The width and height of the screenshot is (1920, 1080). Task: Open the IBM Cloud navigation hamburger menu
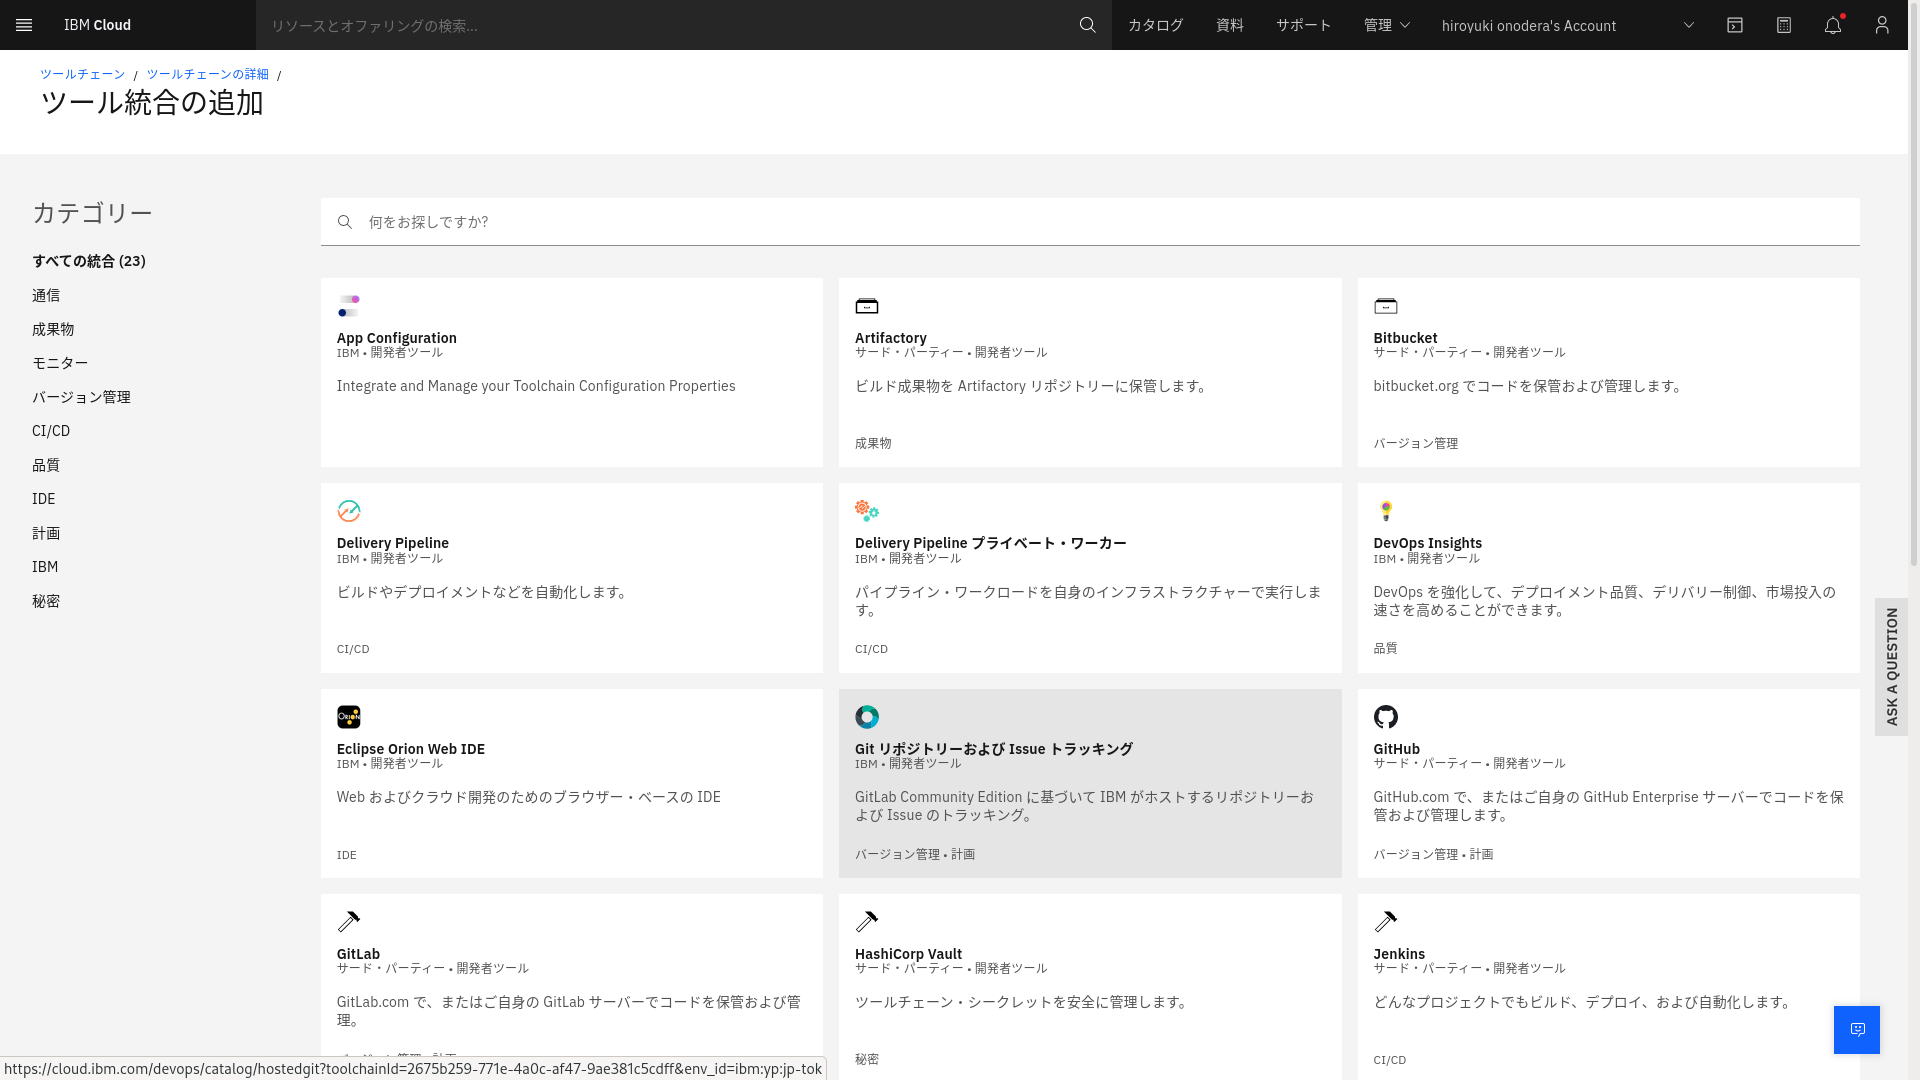[x=24, y=25]
